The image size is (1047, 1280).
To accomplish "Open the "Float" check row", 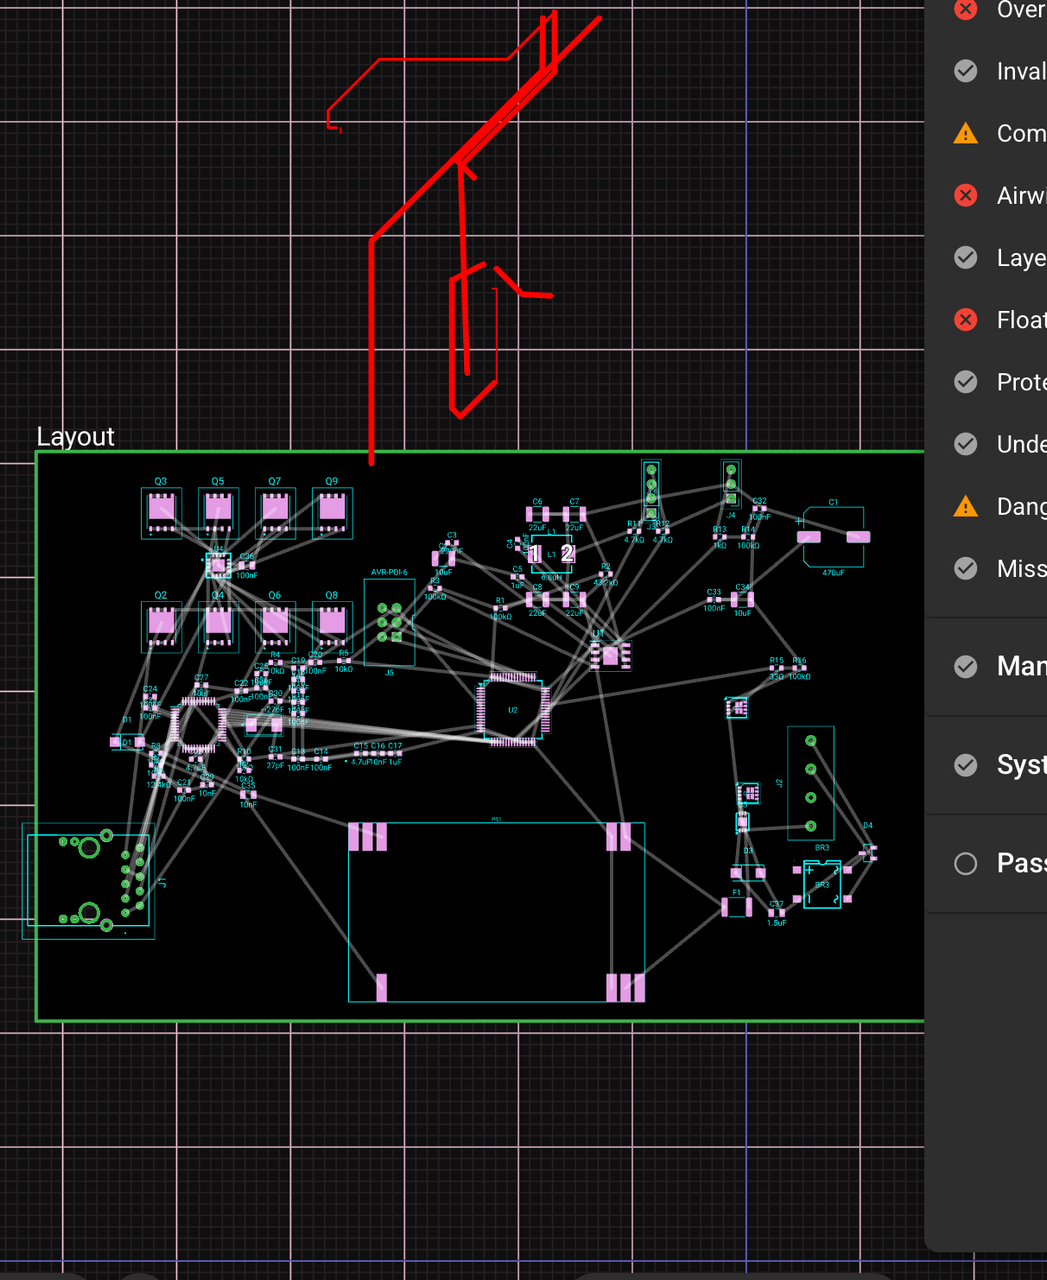I will tap(987, 319).
